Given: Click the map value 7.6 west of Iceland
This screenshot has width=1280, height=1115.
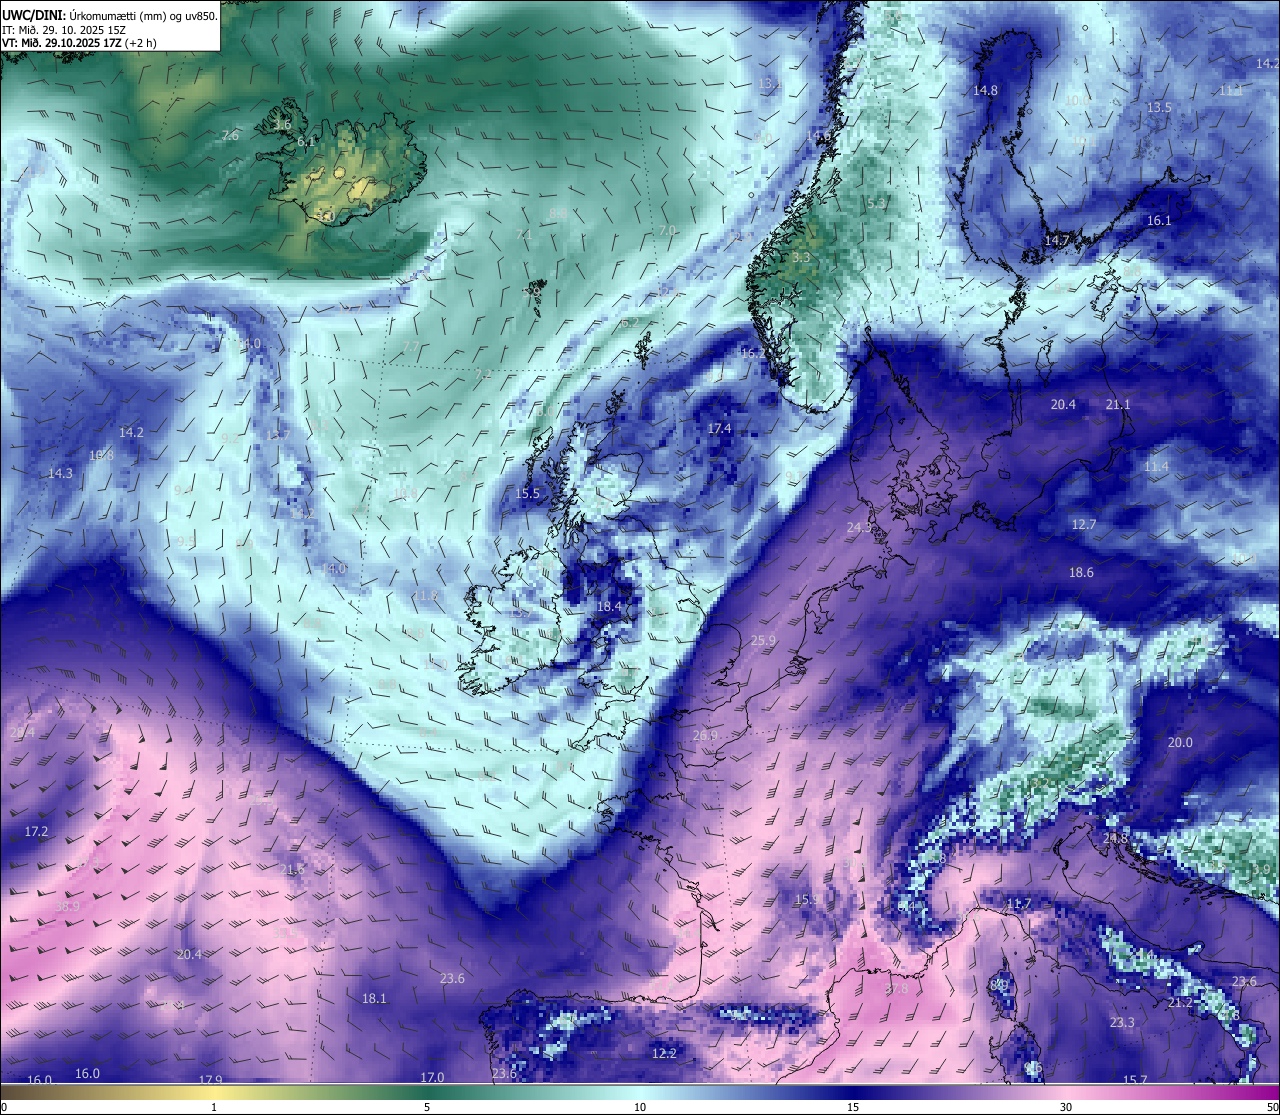Looking at the screenshot, I should 230,136.
